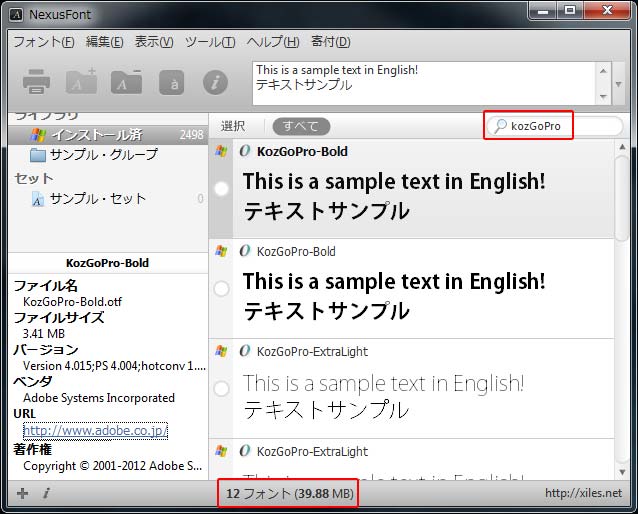The height and width of the screenshot is (514, 638).
Task: Click OpenType icon beside second KozGoPro-Bold
Action: click(x=245, y=251)
